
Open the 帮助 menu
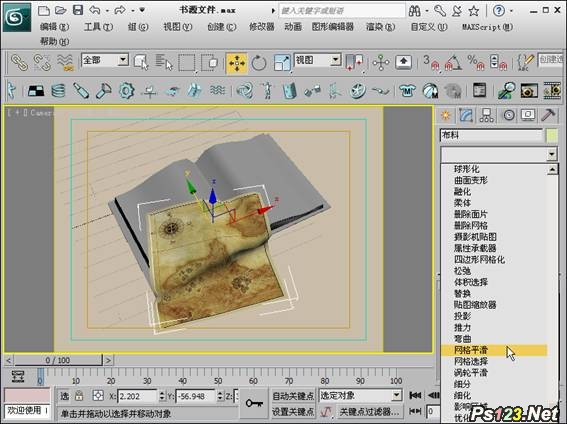click(54, 42)
